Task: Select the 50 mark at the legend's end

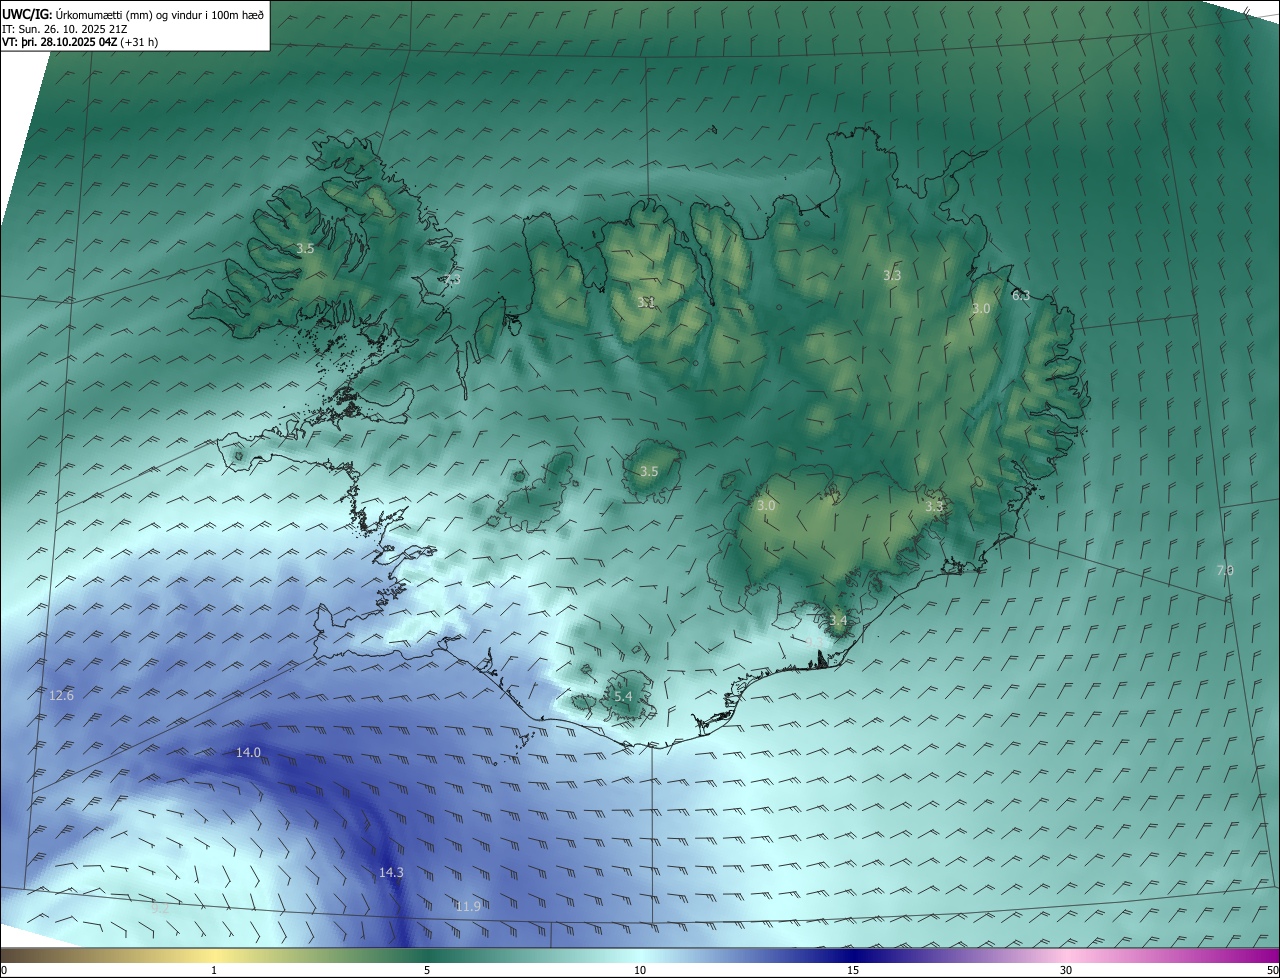Action: pyautogui.click(x=1272, y=970)
